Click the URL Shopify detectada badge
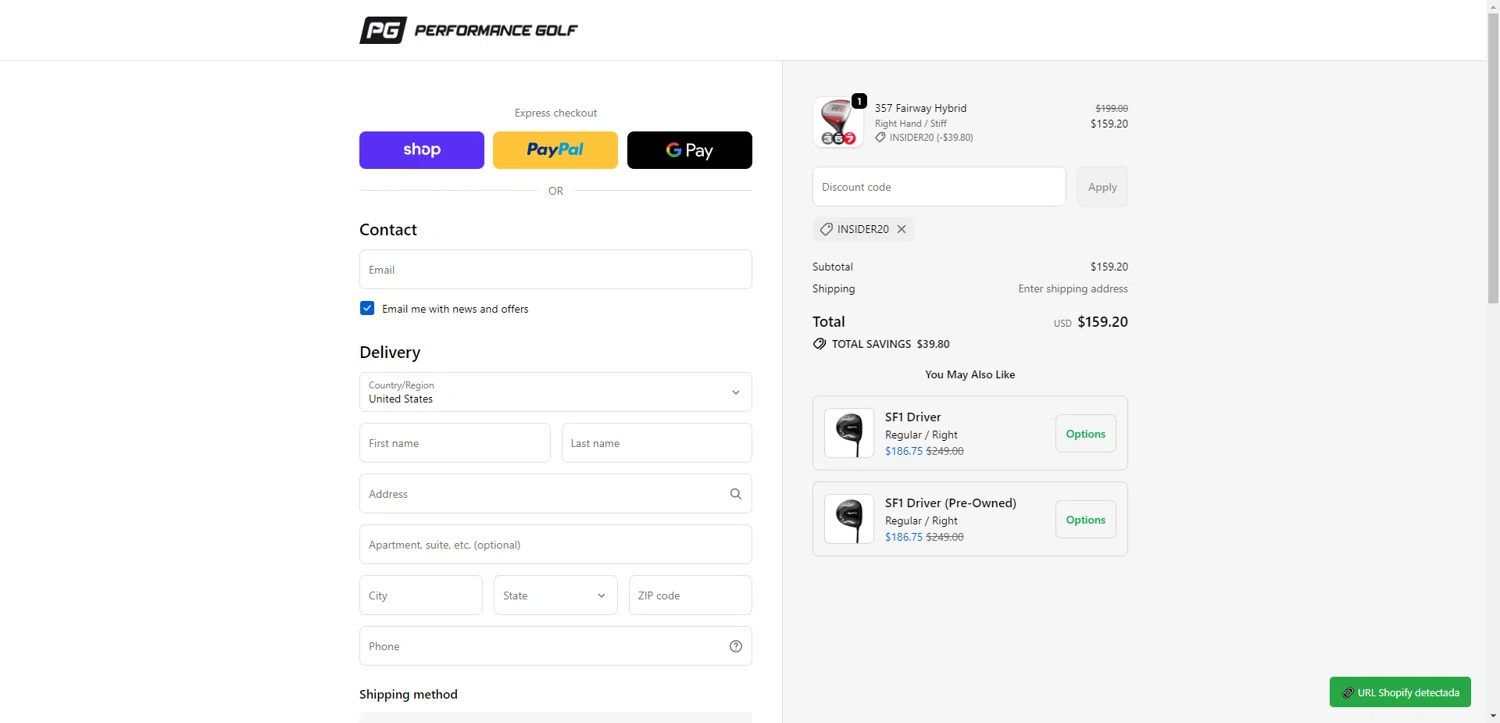1500x723 pixels. click(x=1399, y=692)
